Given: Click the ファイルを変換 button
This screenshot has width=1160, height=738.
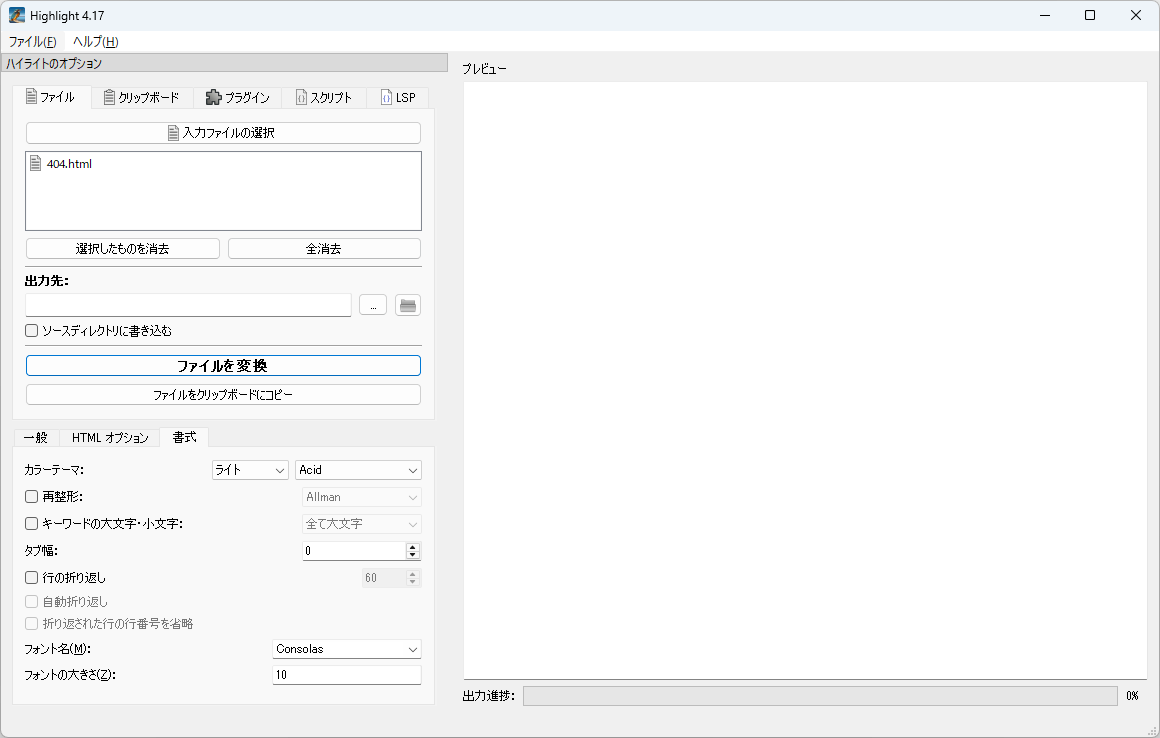Looking at the screenshot, I should click(x=223, y=366).
